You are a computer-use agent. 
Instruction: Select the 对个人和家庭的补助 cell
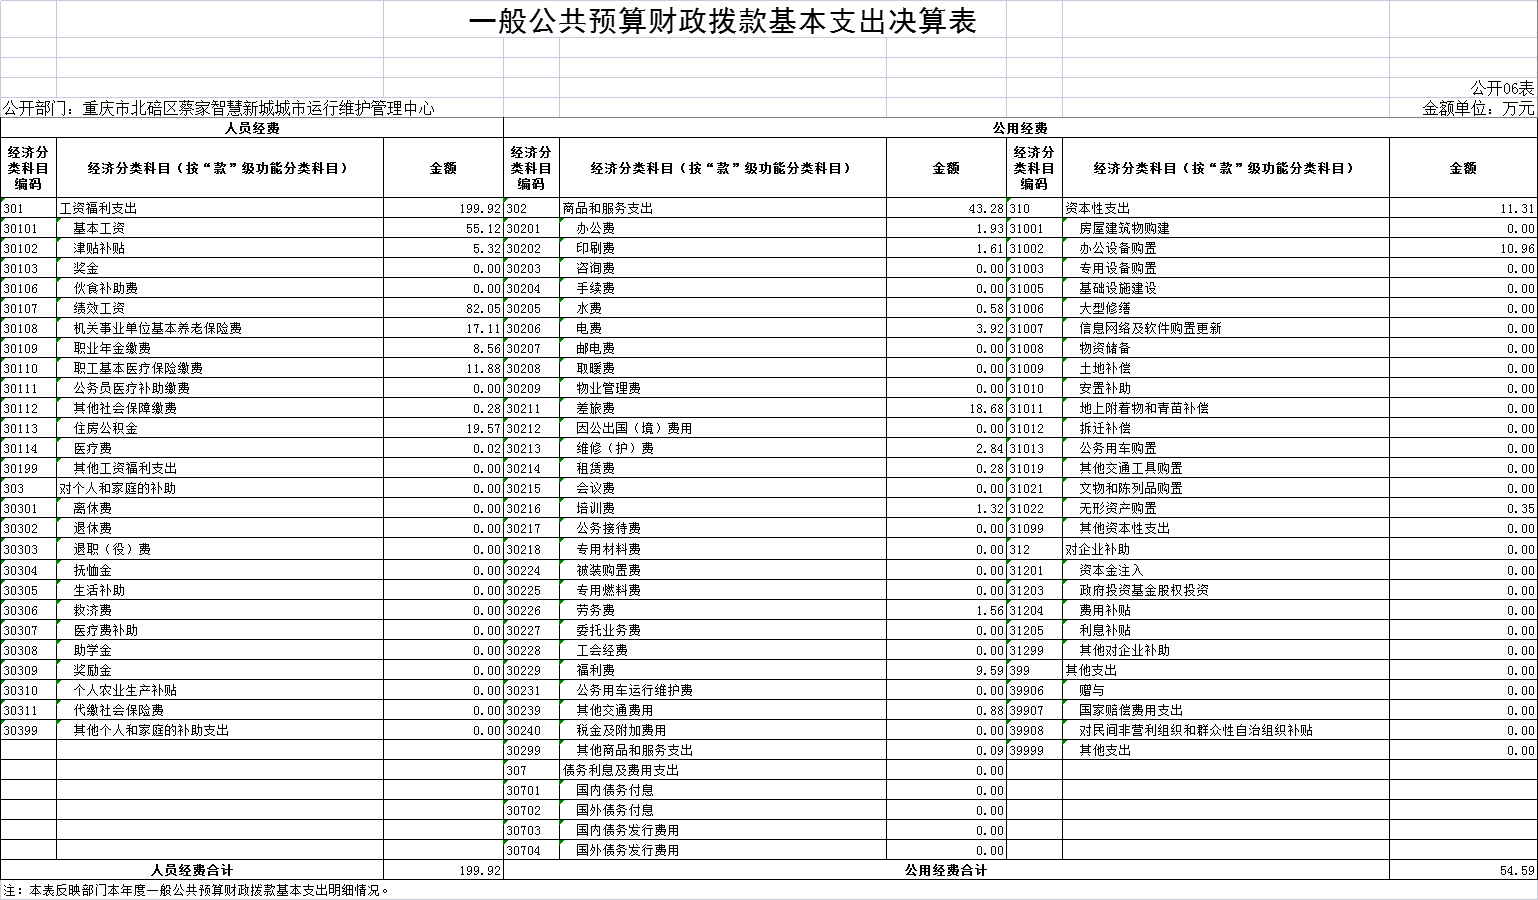[220, 488]
